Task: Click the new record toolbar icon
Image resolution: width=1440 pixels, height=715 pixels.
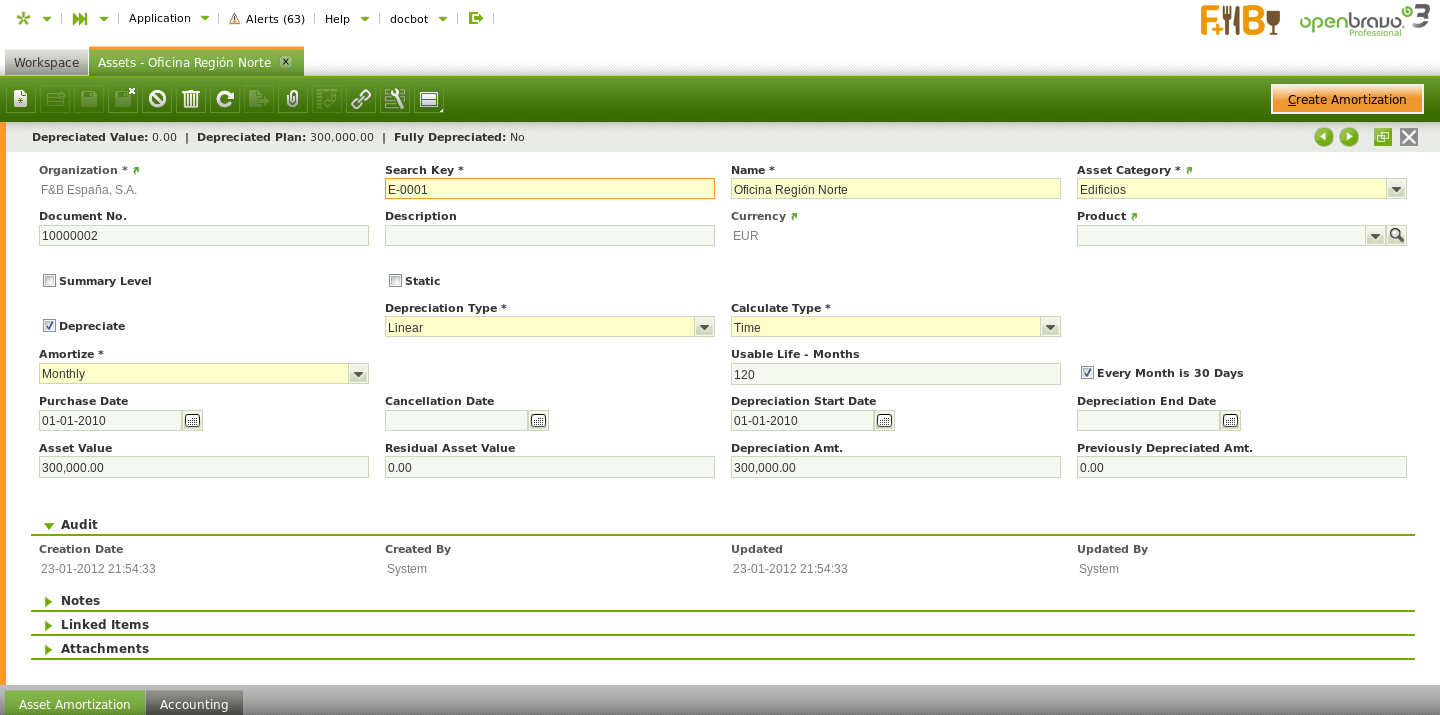Action: coord(21,99)
